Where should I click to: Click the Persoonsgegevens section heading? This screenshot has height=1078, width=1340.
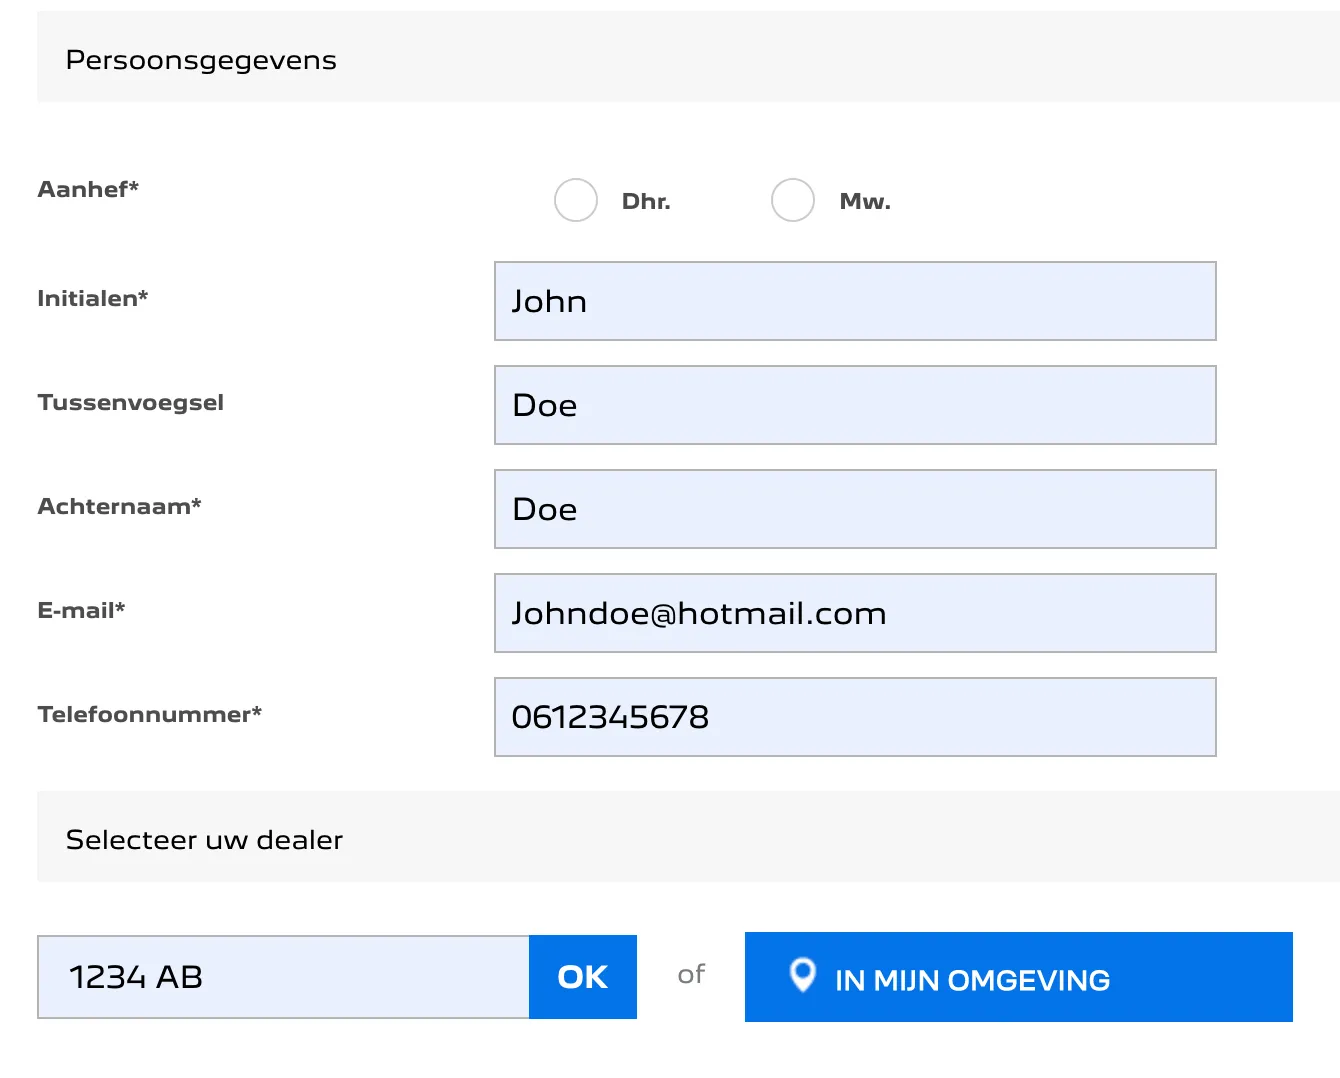coord(201,60)
